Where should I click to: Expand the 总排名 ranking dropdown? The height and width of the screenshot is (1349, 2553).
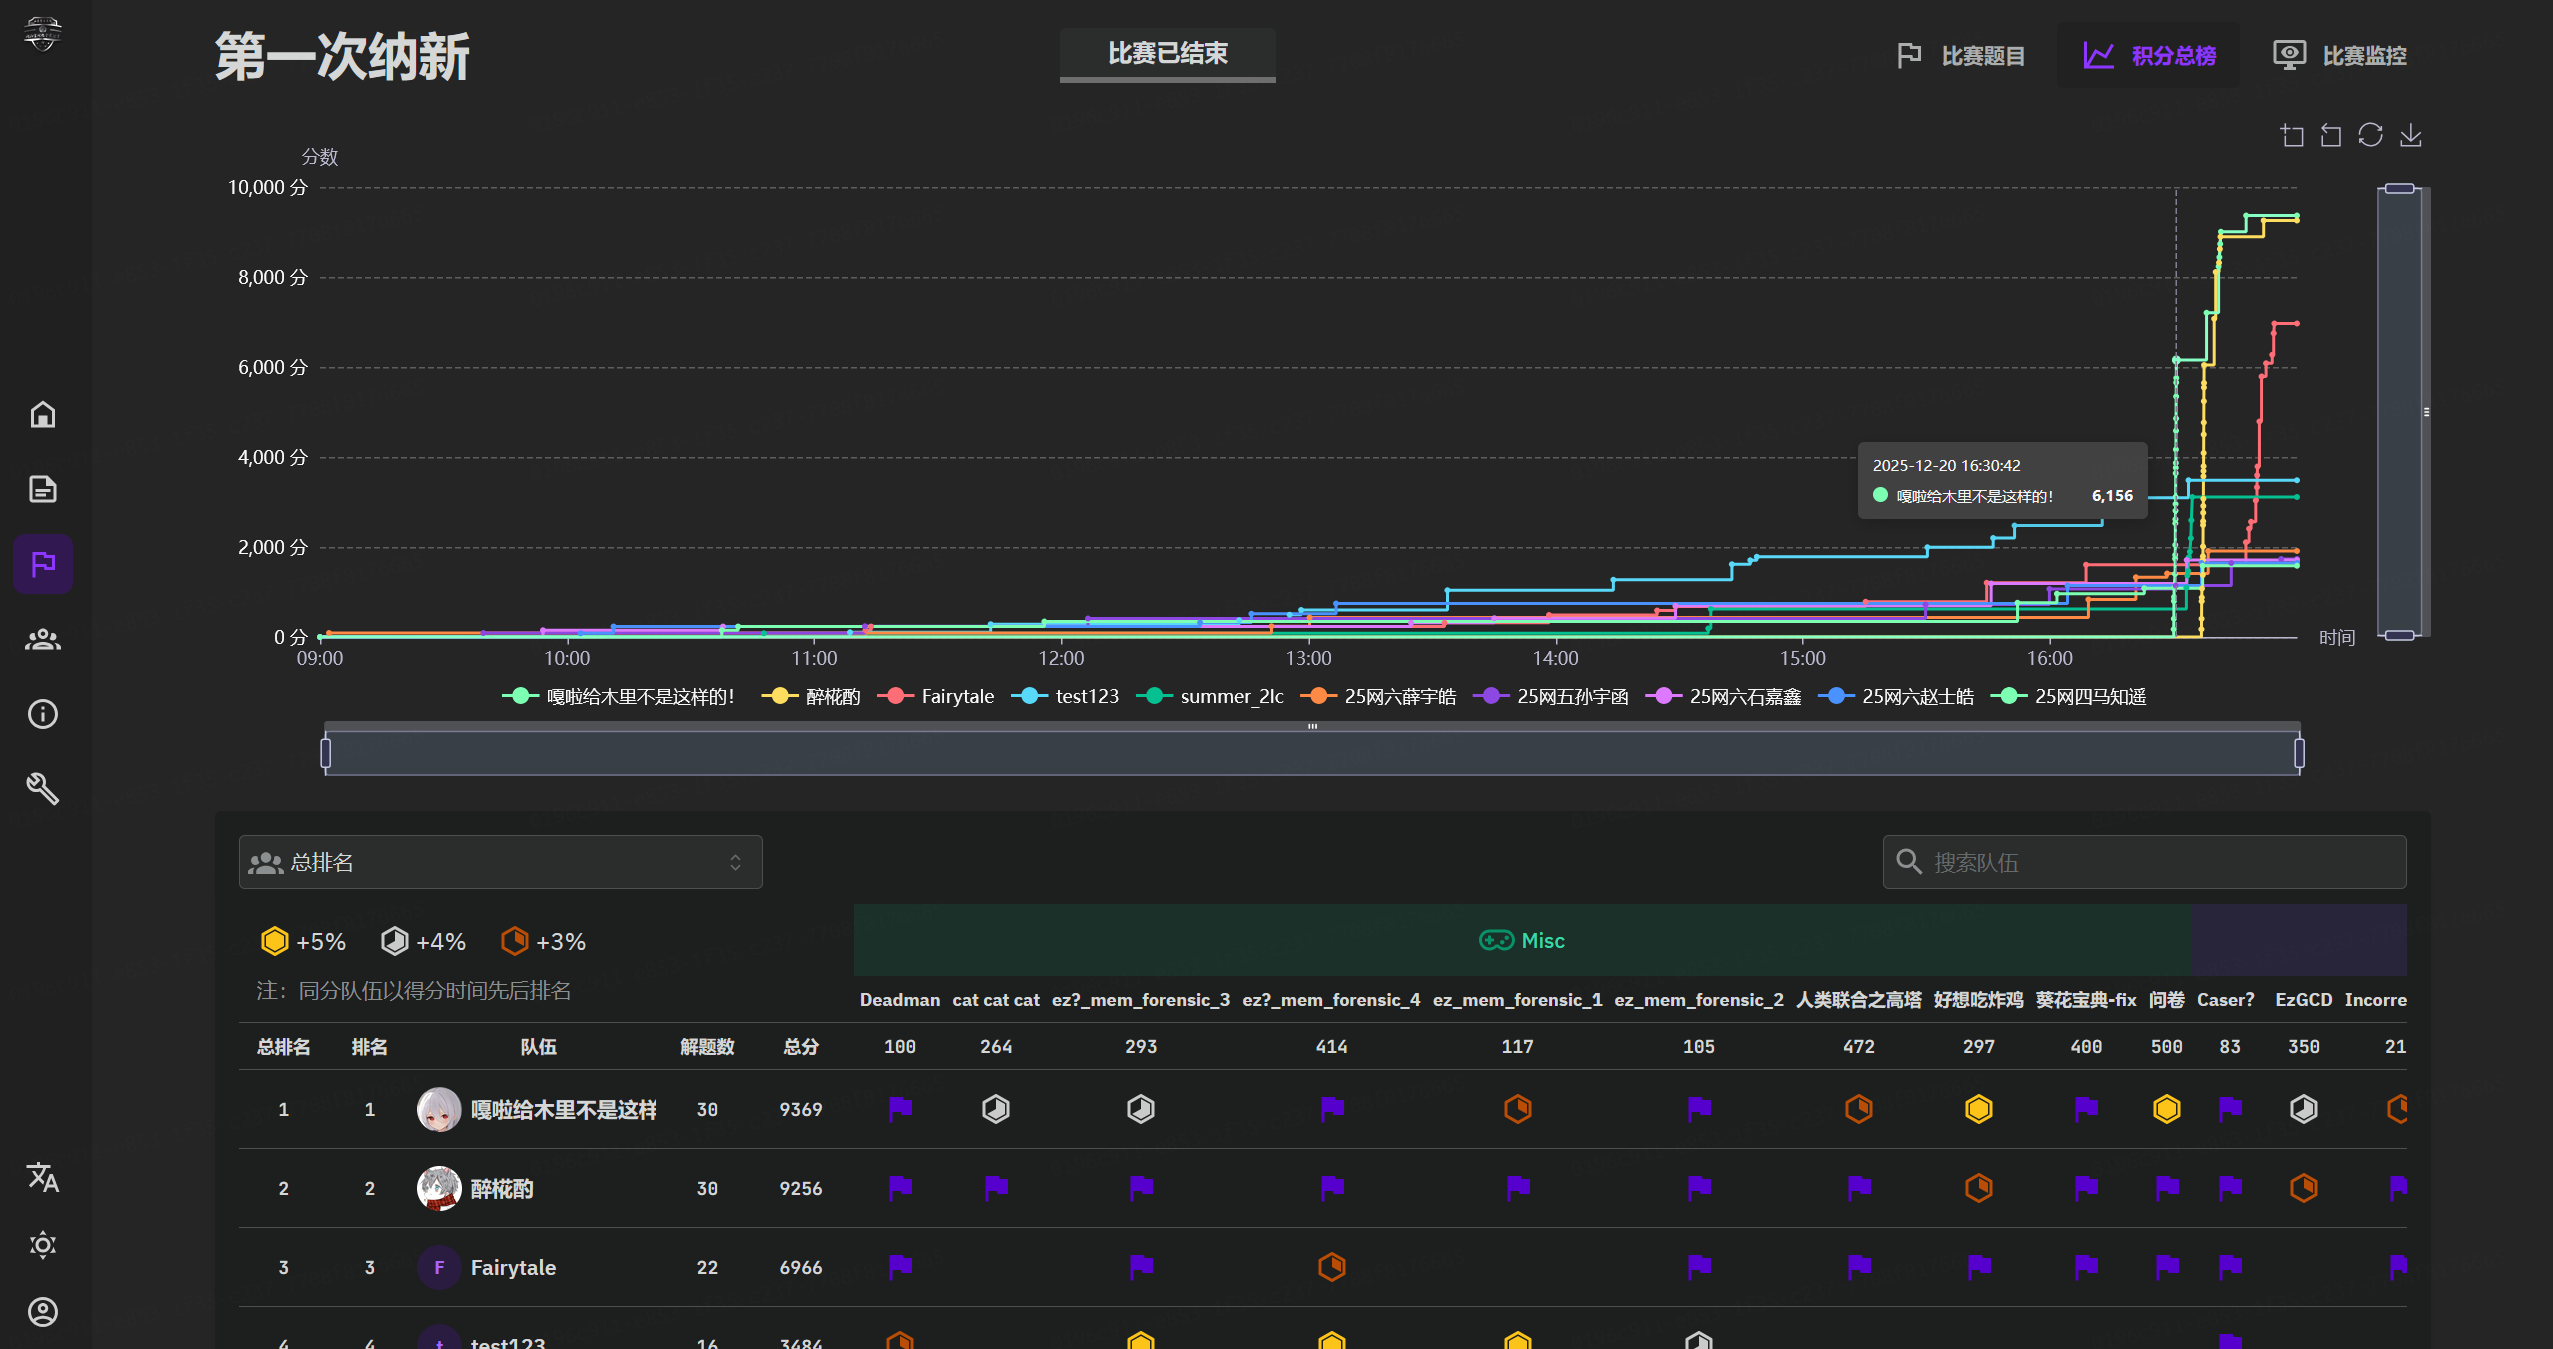click(500, 862)
